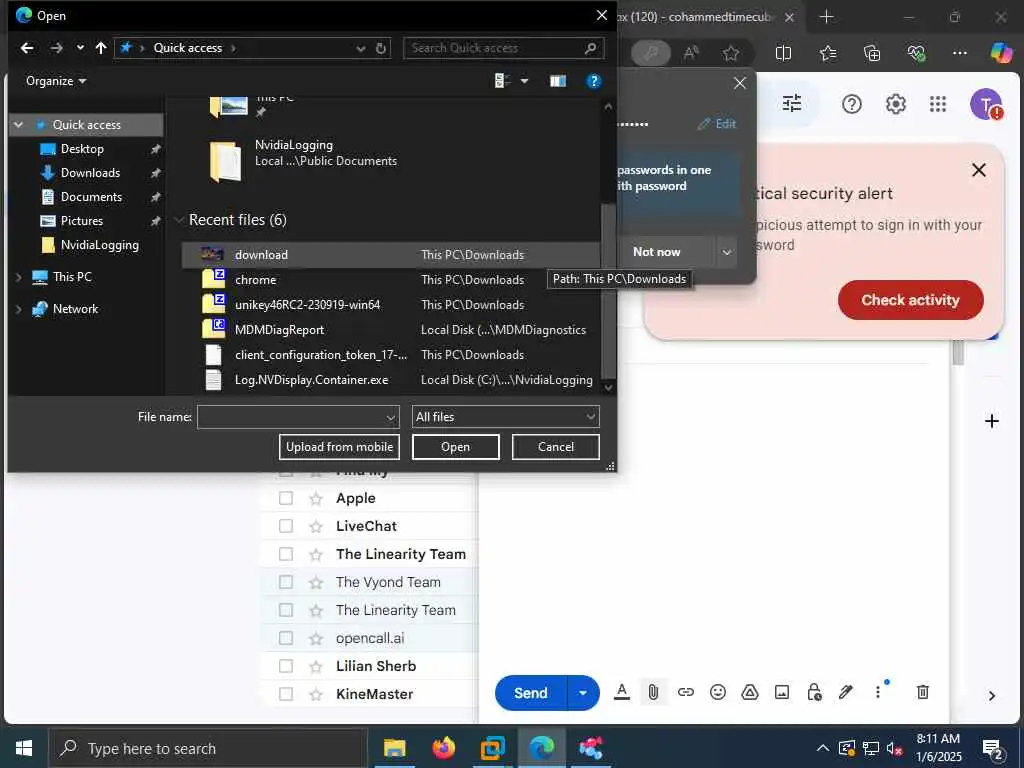
Task: Go up one folder level with the up arrow
Action: pyautogui.click(x=101, y=48)
